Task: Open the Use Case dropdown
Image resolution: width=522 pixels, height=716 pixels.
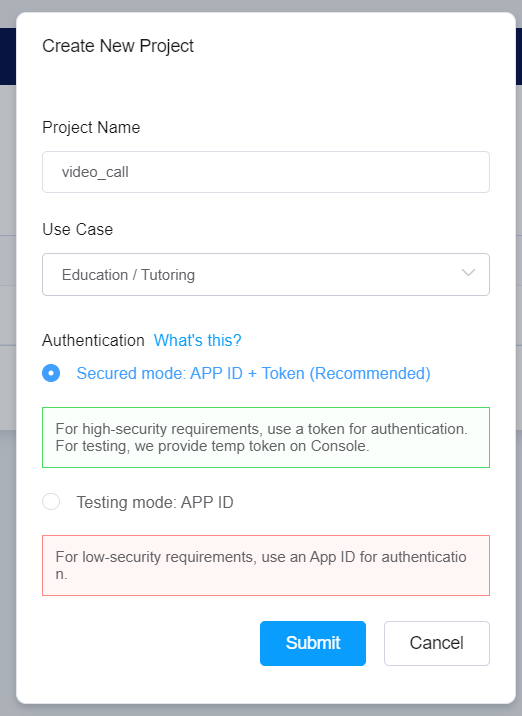Action: (266, 274)
